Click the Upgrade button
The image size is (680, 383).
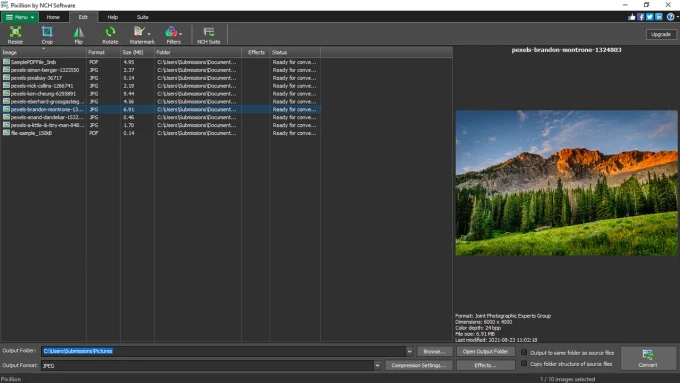(661, 34)
